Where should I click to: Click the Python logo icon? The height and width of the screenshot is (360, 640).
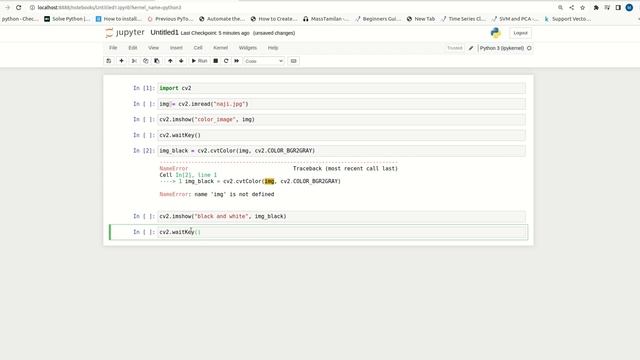(x=496, y=33)
